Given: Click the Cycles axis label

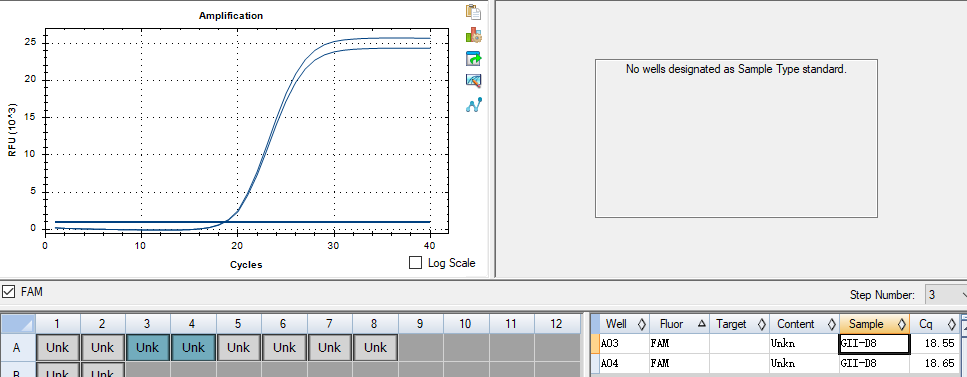Looking at the screenshot, I should (246, 265).
